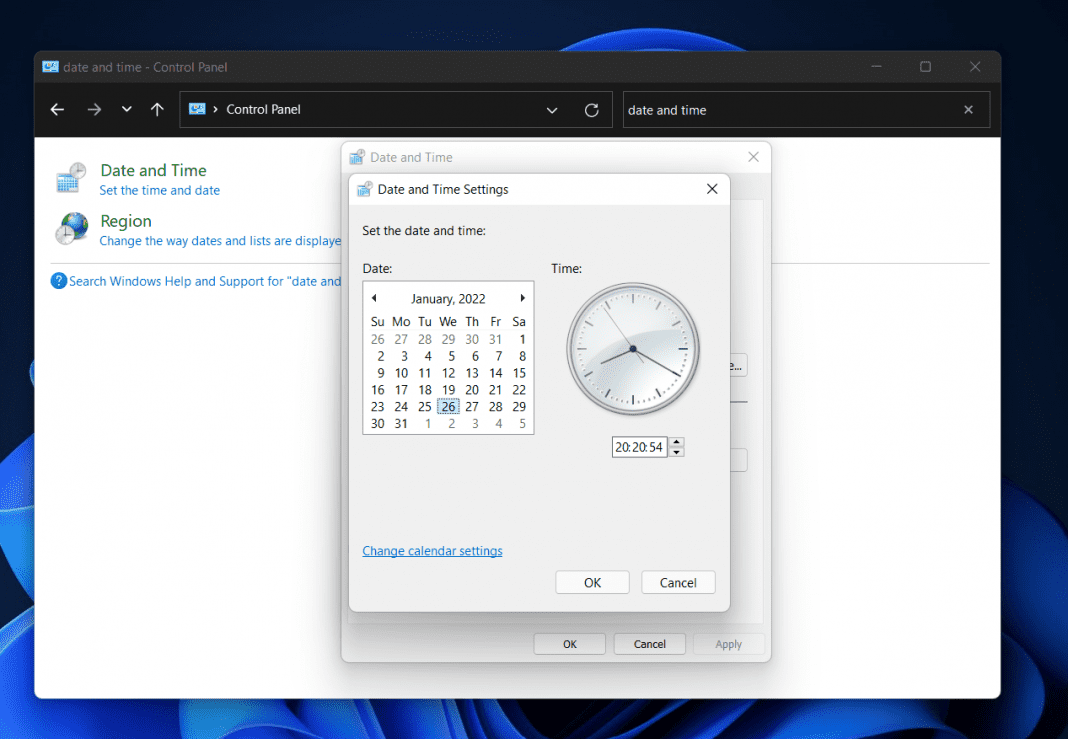Clear the date and time search box
This screenshot has width=1068, height=739.
pos(967,110)
